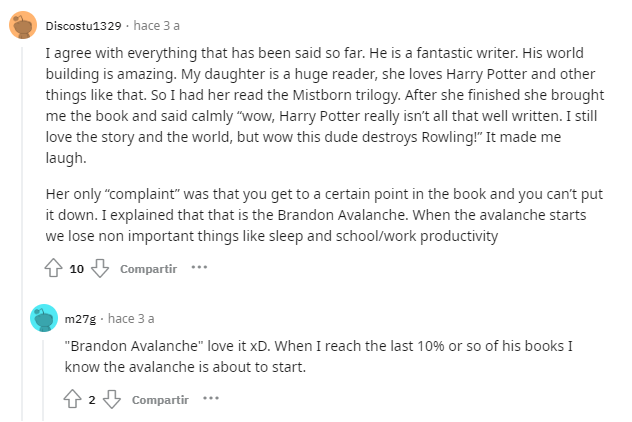The height and width of the screenshot is (422, 632).
Task: Click the vote count 2 on reply
Action: (92, 400)
